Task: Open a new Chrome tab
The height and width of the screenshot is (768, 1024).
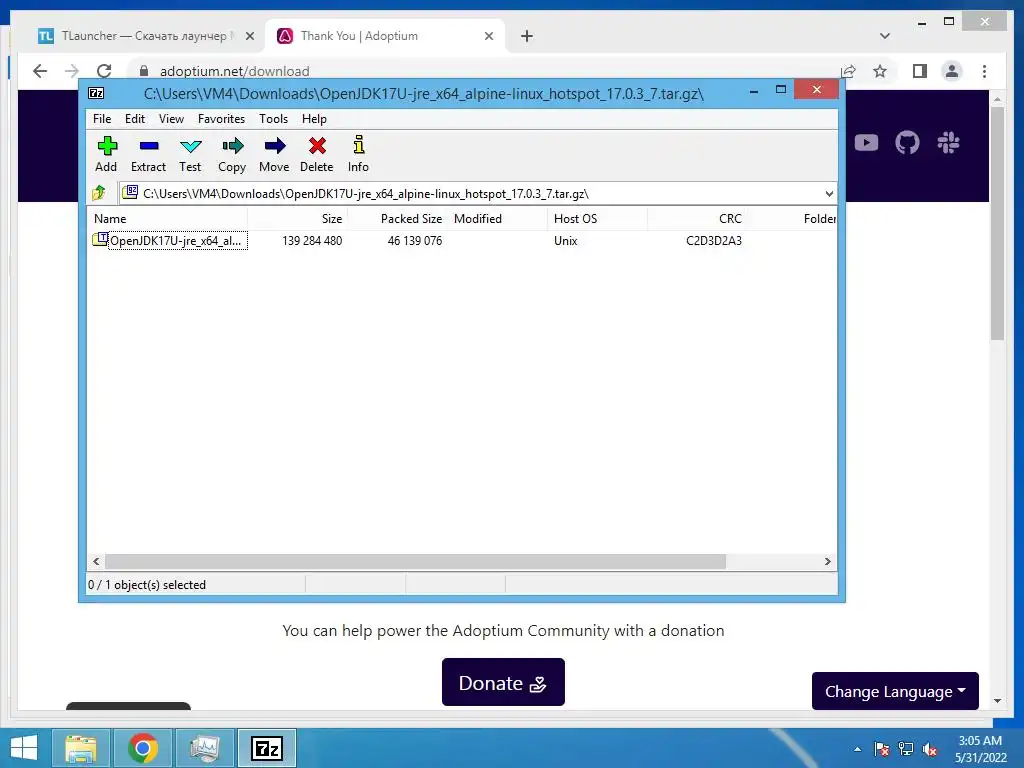Action: [526, 36]
